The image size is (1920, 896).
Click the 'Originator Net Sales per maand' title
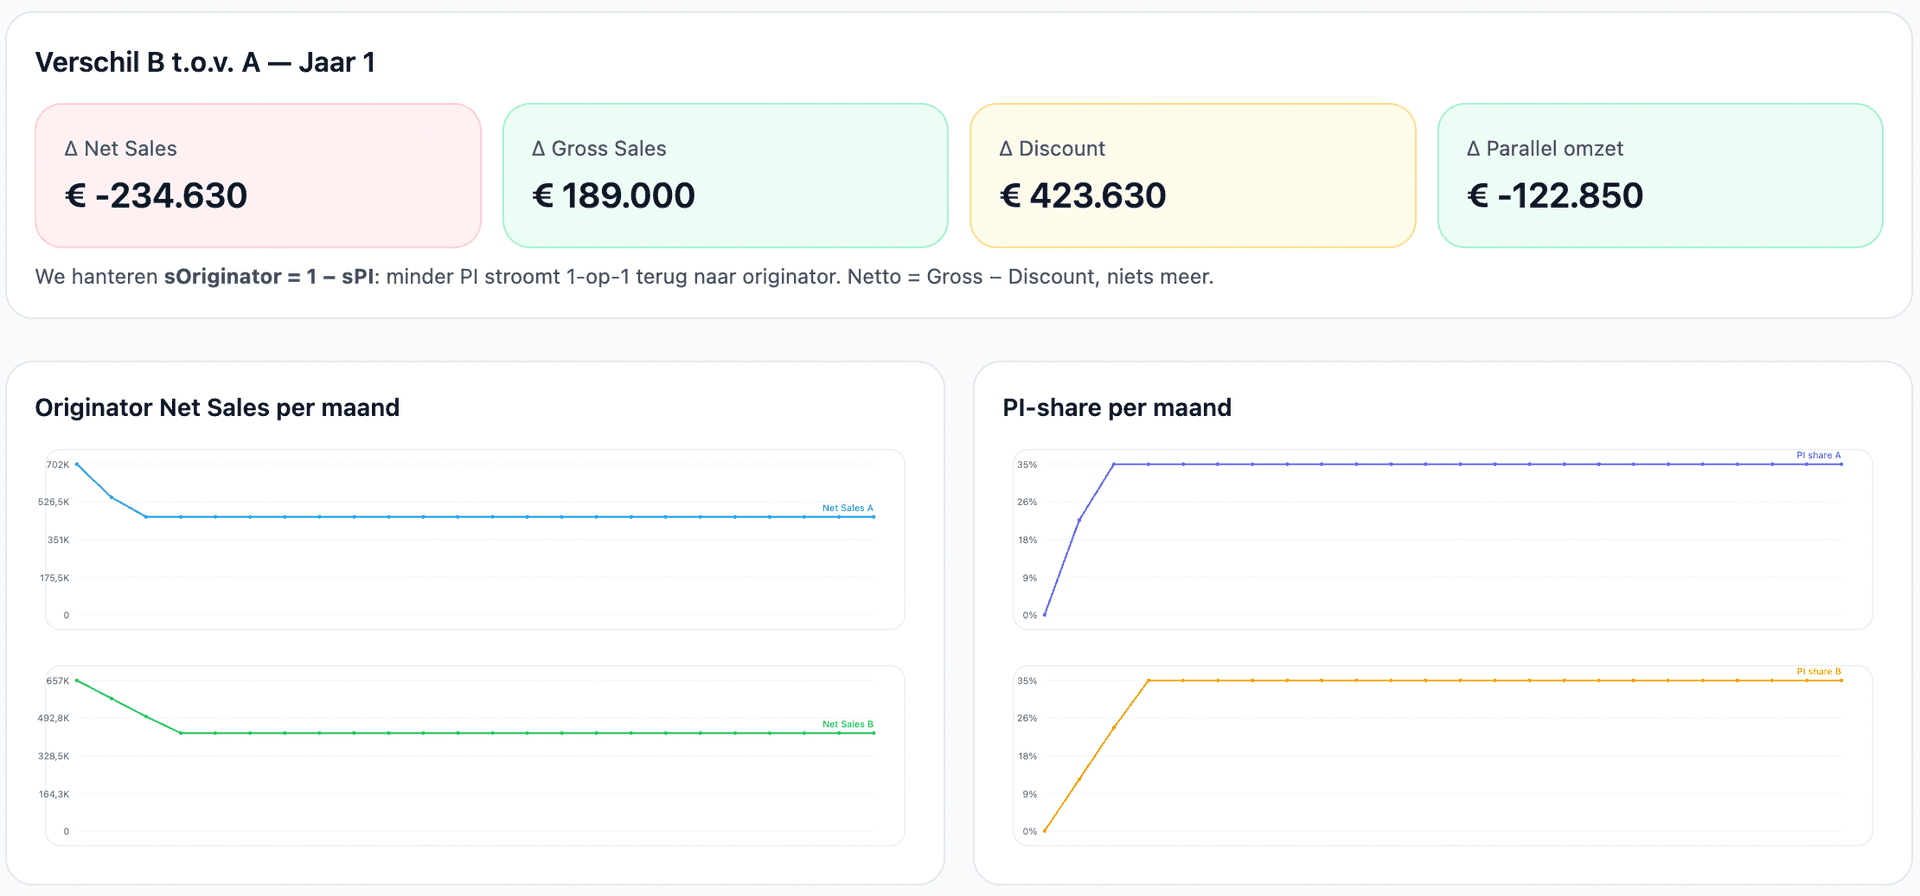[x=217, y=408]
